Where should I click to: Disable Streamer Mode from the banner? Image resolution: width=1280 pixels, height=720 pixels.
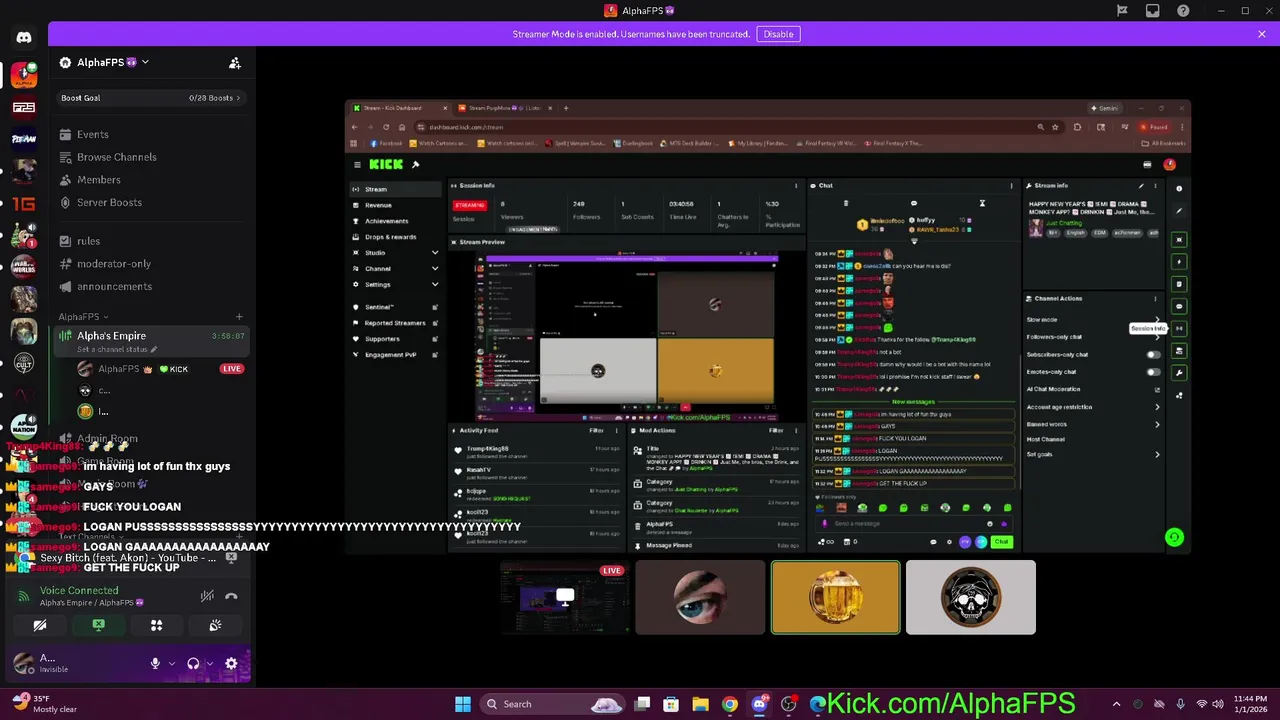click(x=778, y=34)
